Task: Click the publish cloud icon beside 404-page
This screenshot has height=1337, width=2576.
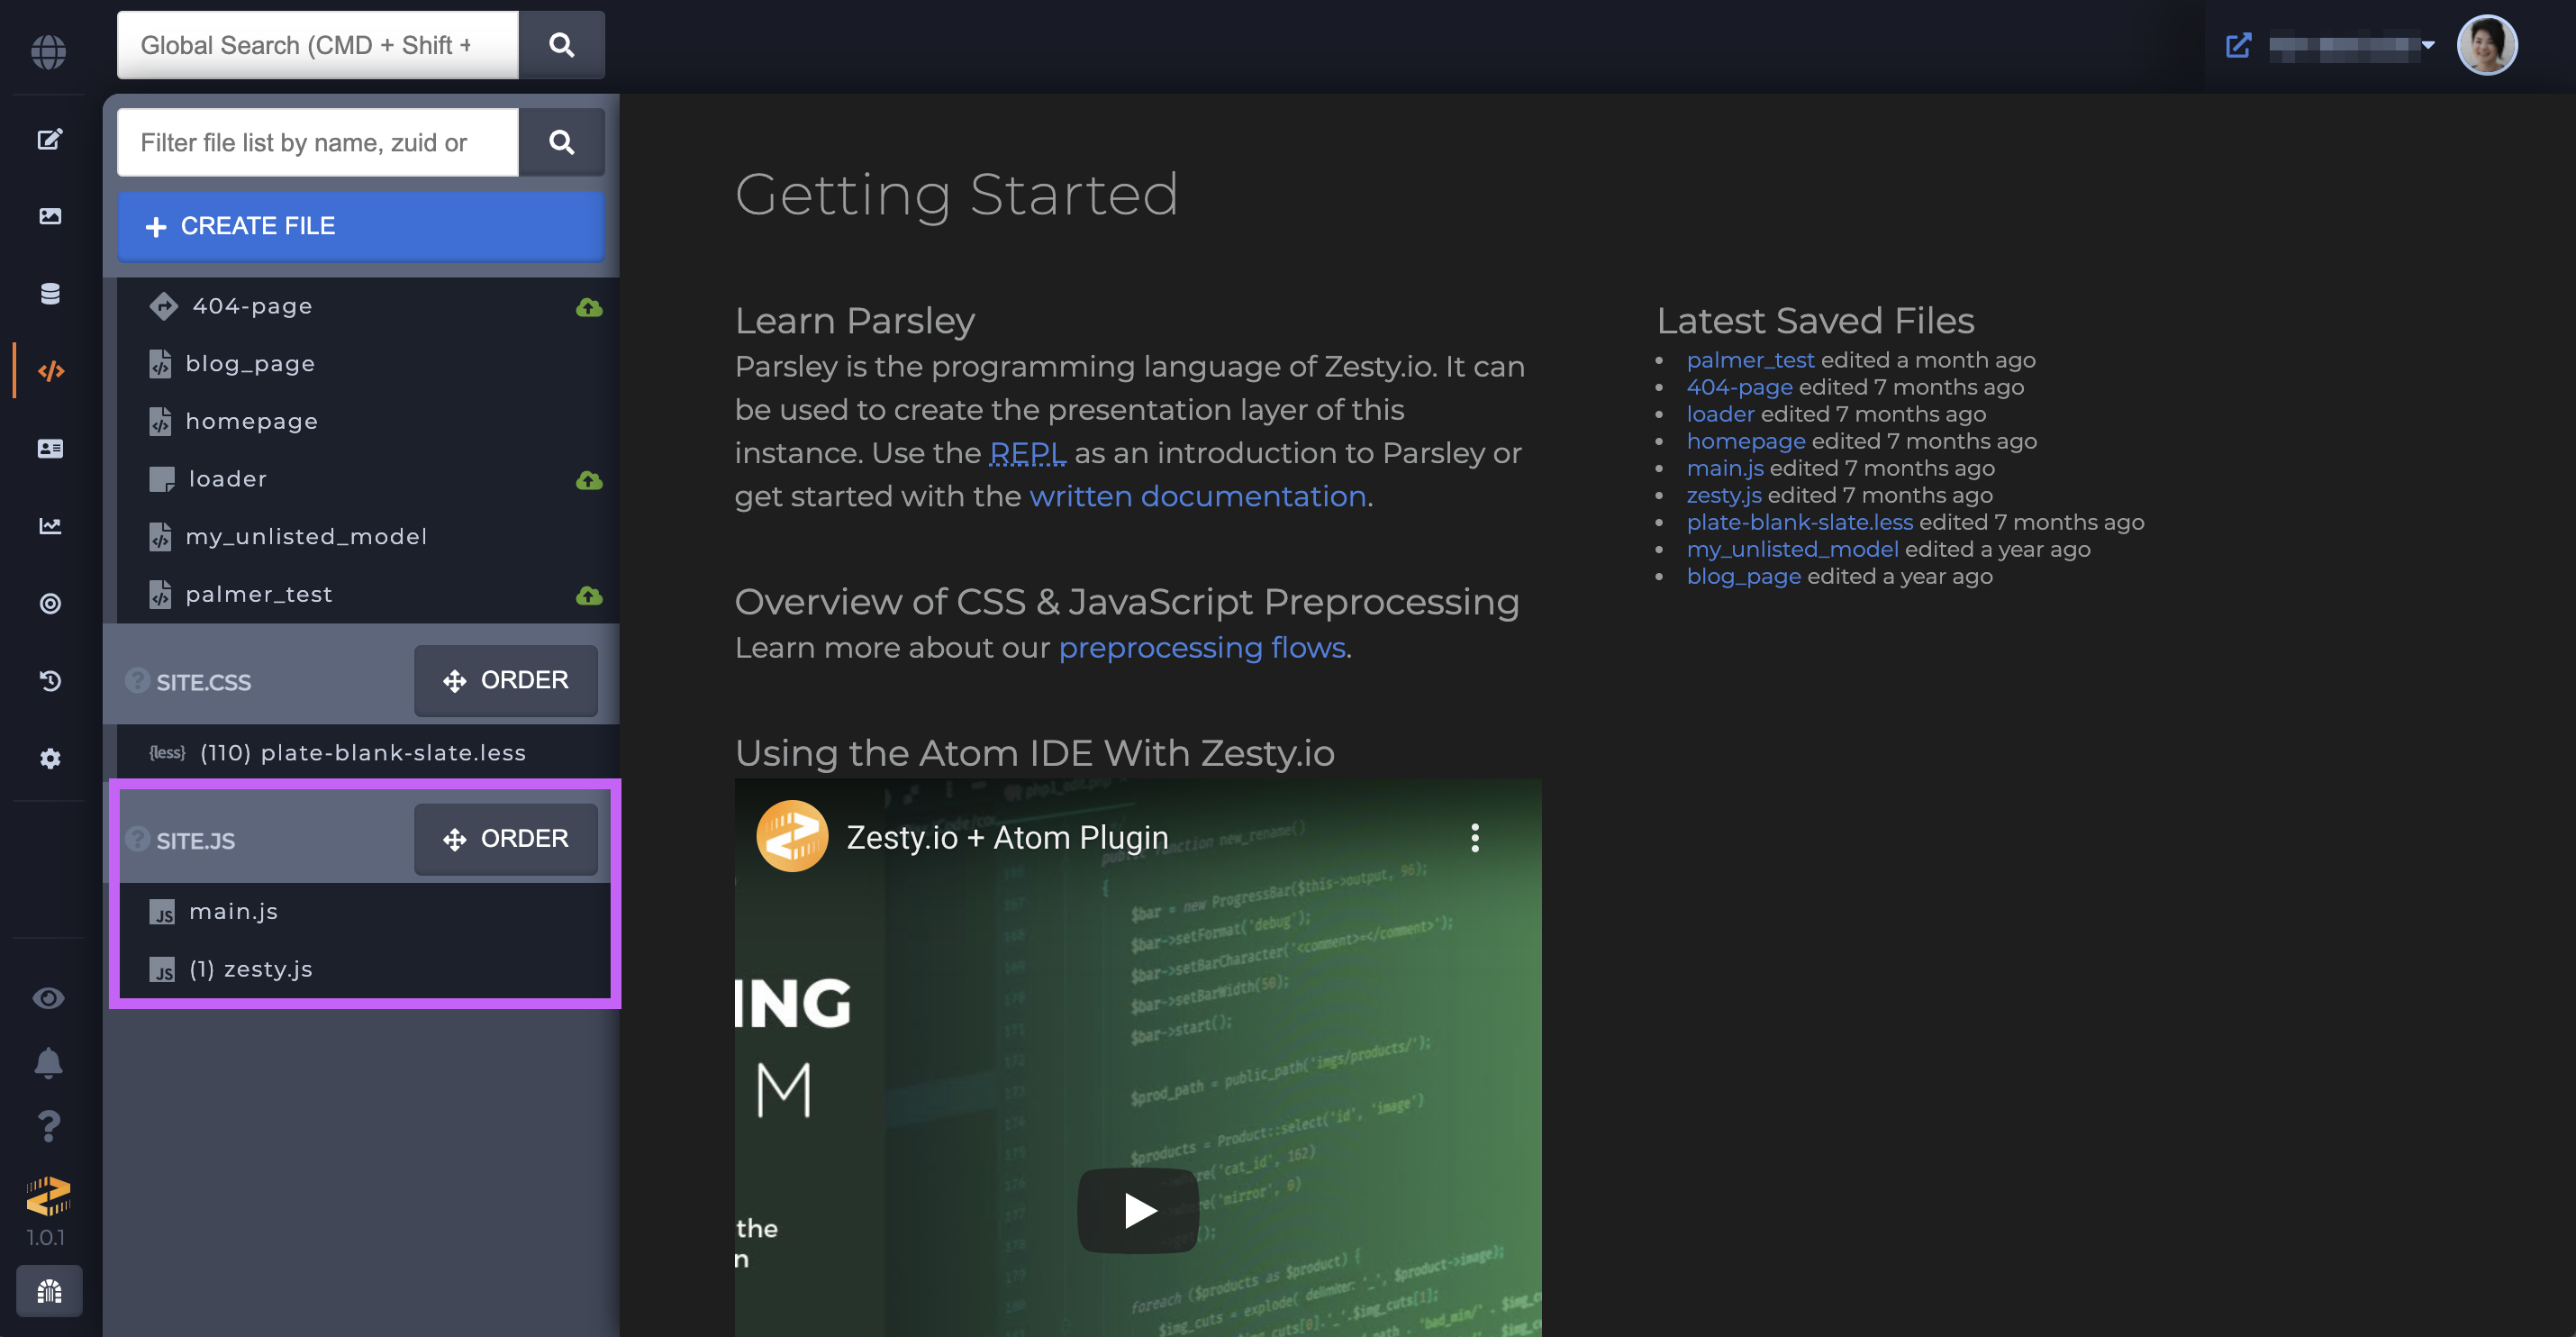Action: click(589, 307)
